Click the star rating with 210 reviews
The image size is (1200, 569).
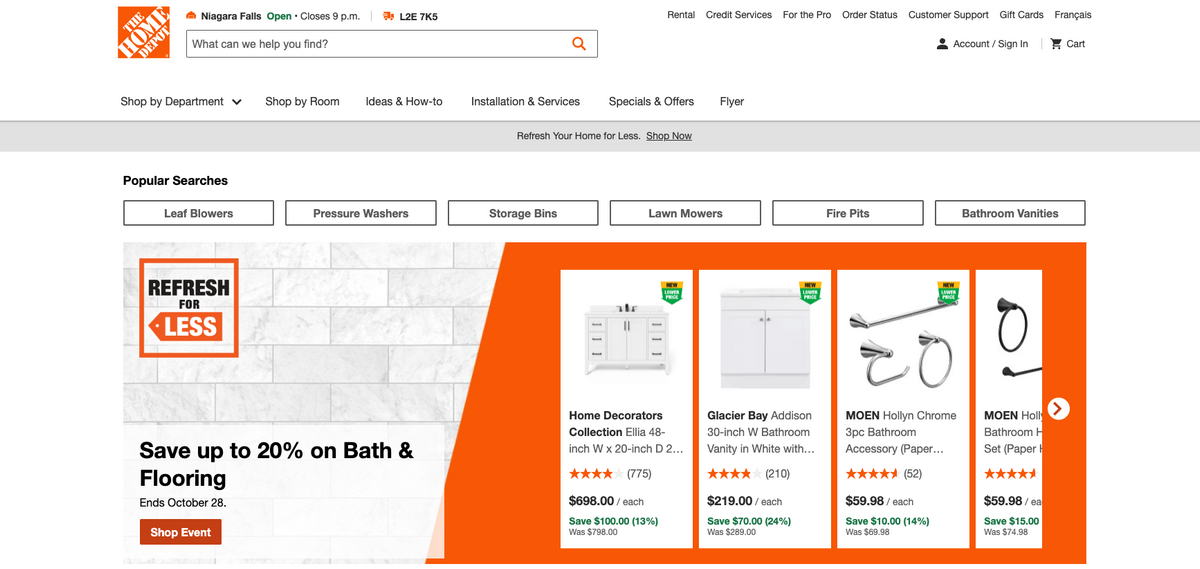734,474
